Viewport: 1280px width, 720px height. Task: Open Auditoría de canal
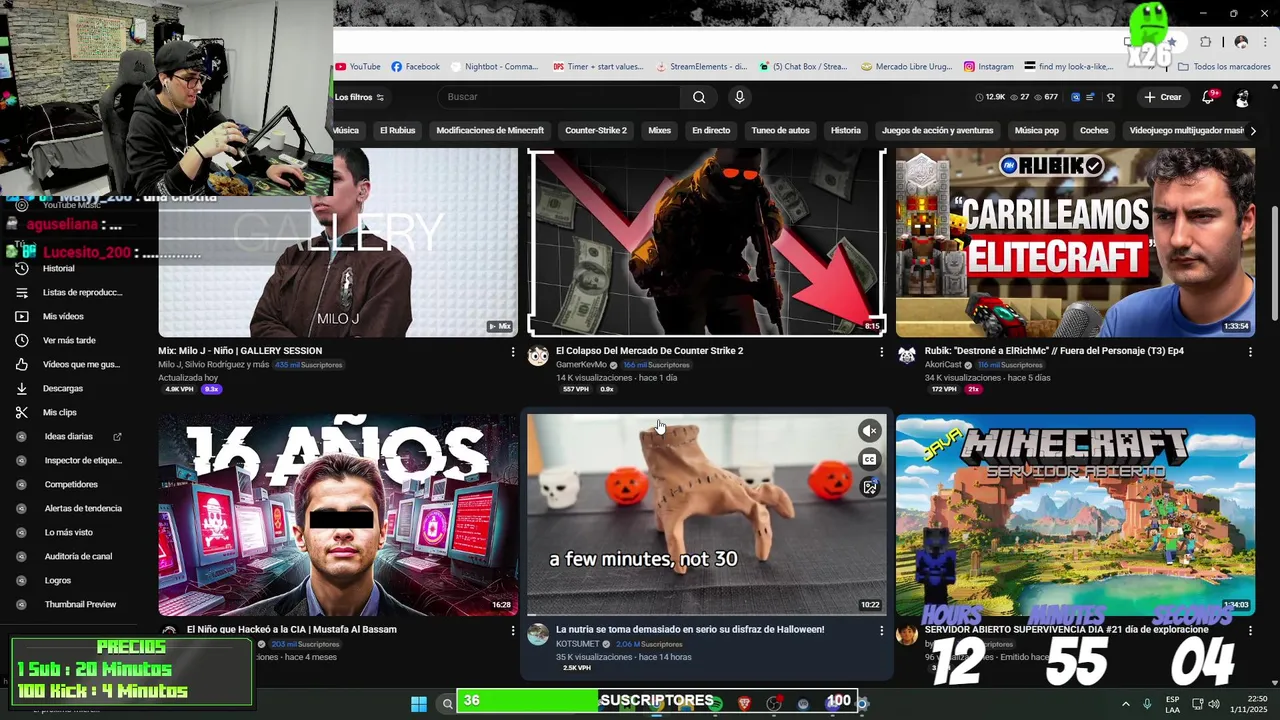coord(78,556)
